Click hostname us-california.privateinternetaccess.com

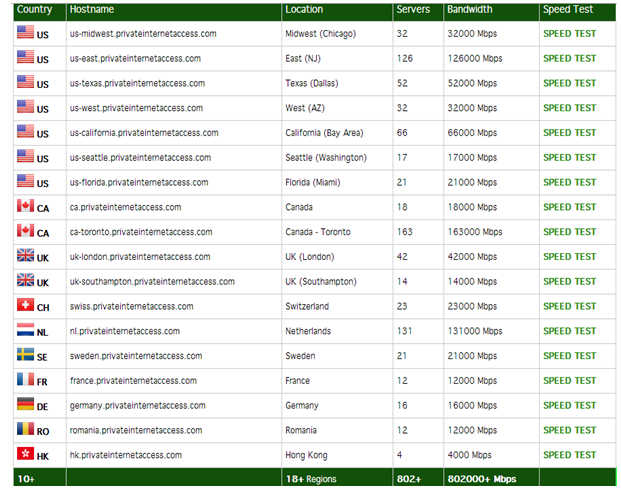144,133
